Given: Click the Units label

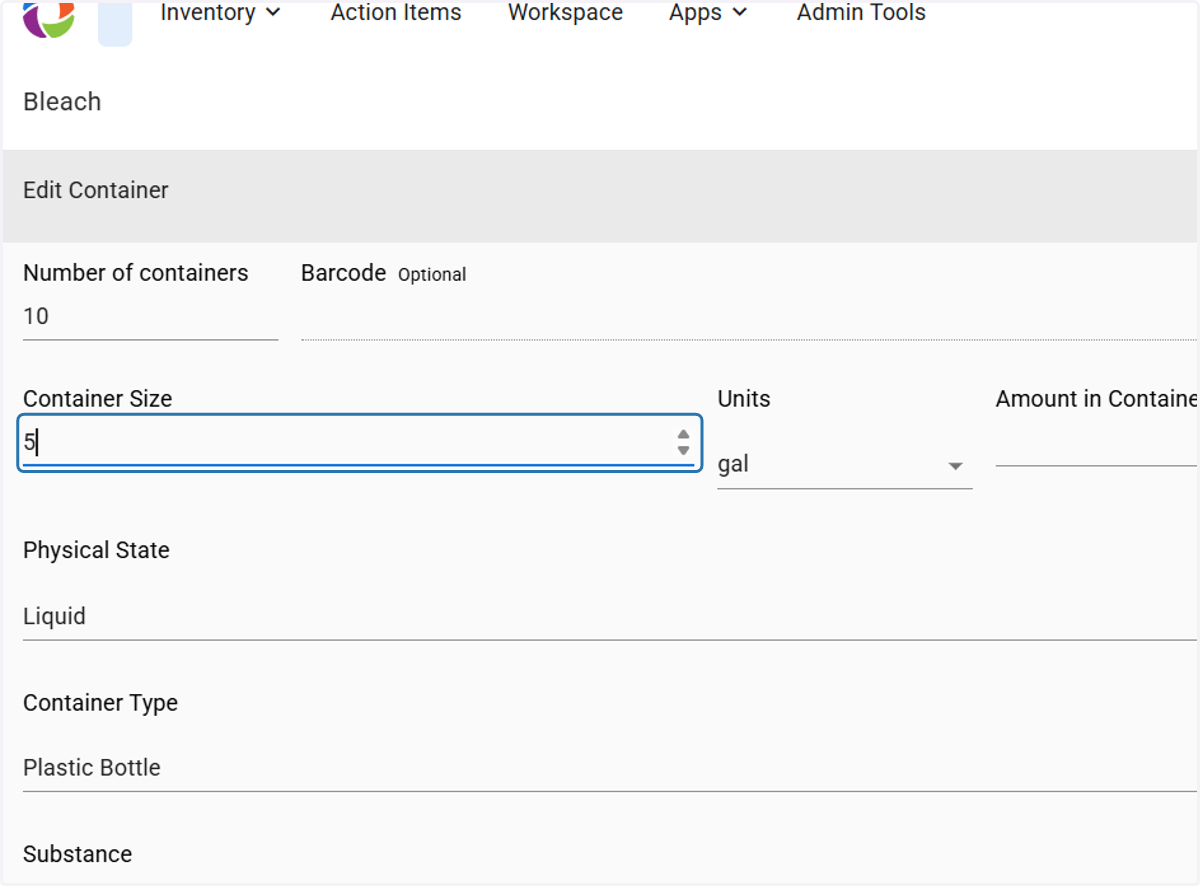Looking at the screenshot, I should coord(744,399).
